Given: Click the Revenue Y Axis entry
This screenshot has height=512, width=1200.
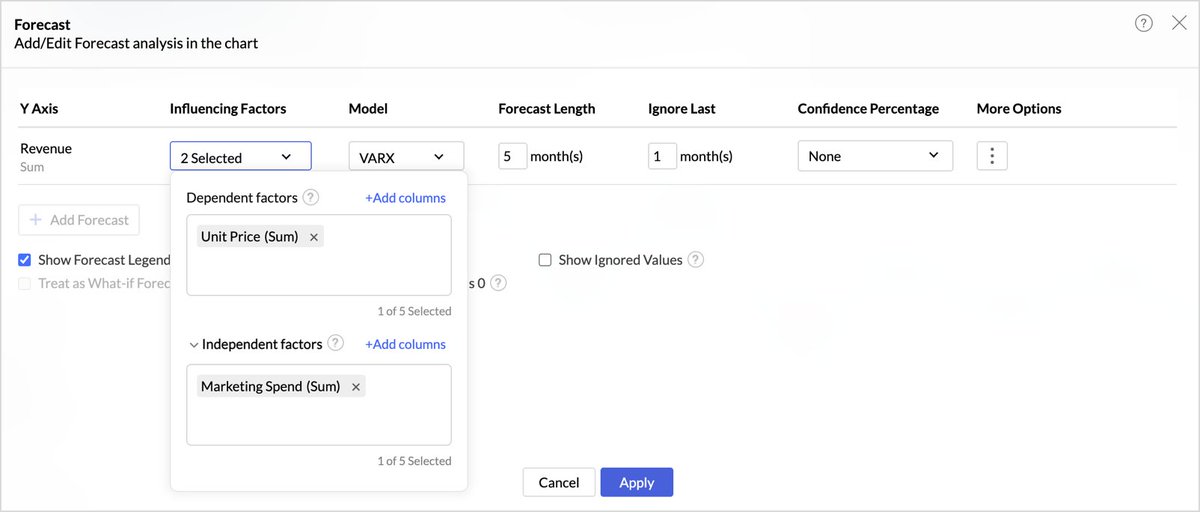Looking at the screenshot, I should point(46,148).
